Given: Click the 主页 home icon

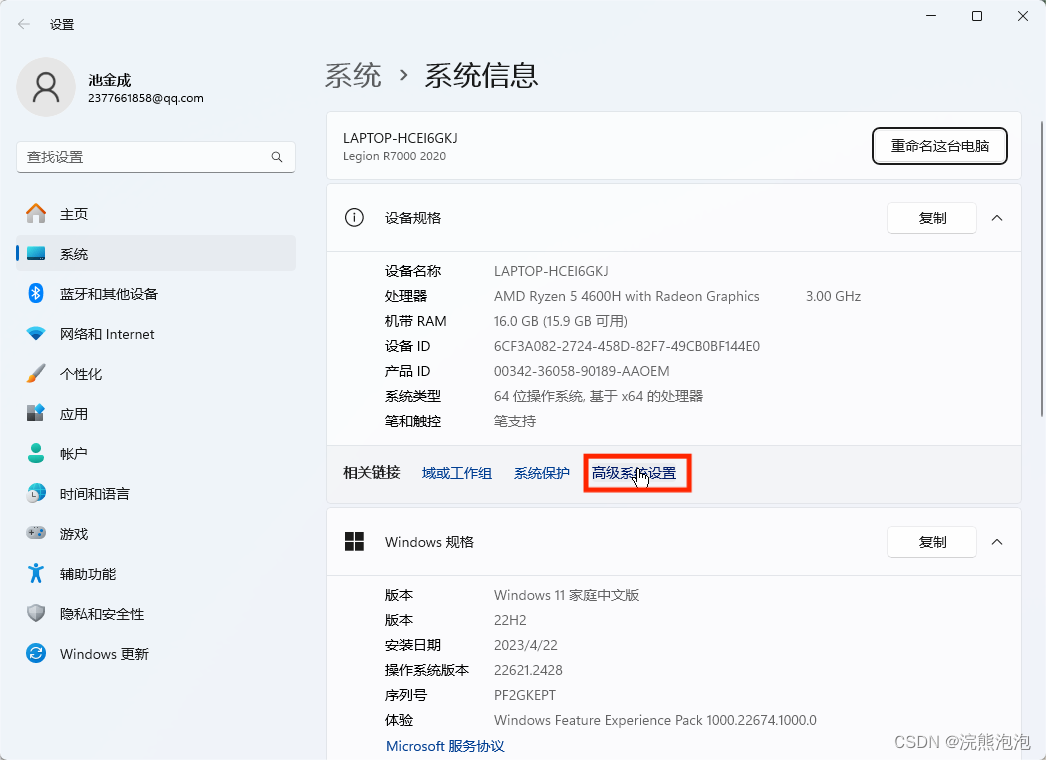Looking at the screenshot, I should 36,214.
